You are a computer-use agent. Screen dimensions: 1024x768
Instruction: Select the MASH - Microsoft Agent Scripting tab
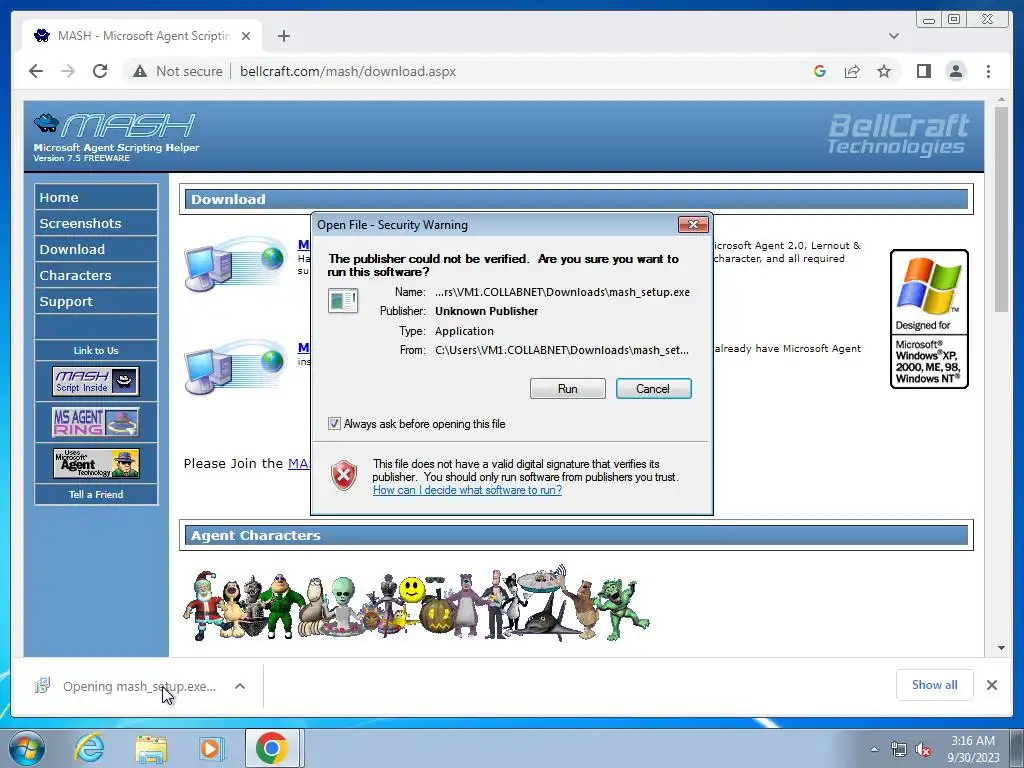pyautogui.click(x=142, y=35)
